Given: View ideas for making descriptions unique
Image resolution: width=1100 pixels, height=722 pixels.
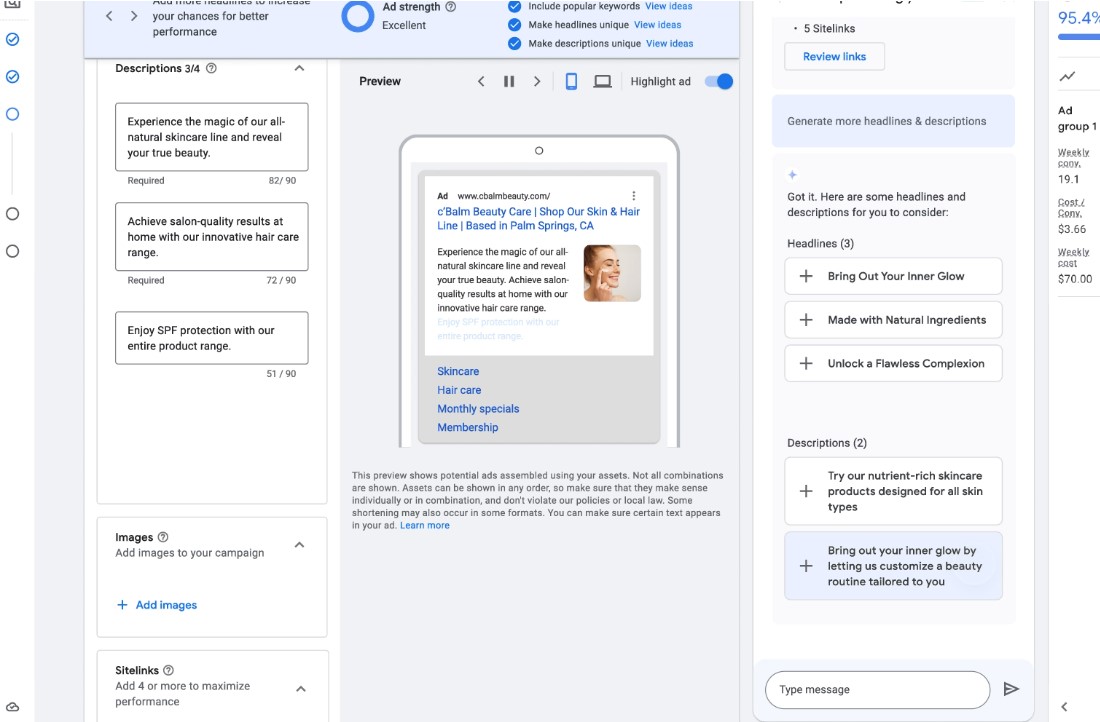Looking at the screenshot, I should [x=669, y=44].
